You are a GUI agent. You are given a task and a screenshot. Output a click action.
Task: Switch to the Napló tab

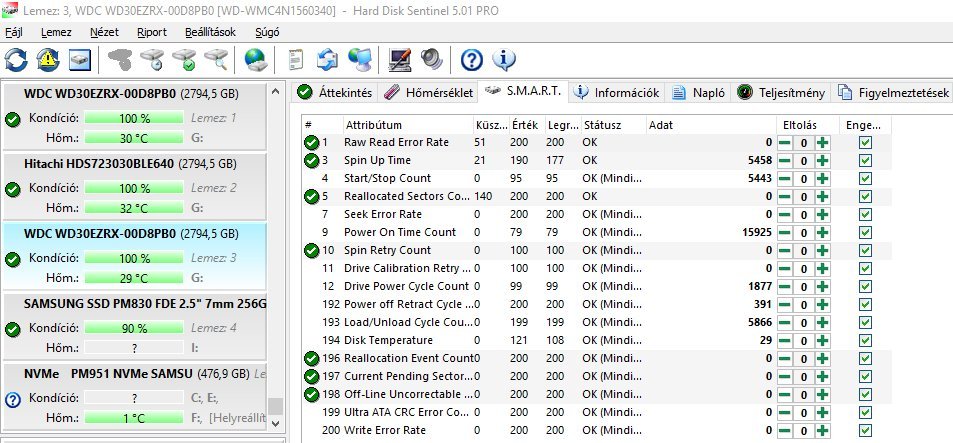point(699,92)
